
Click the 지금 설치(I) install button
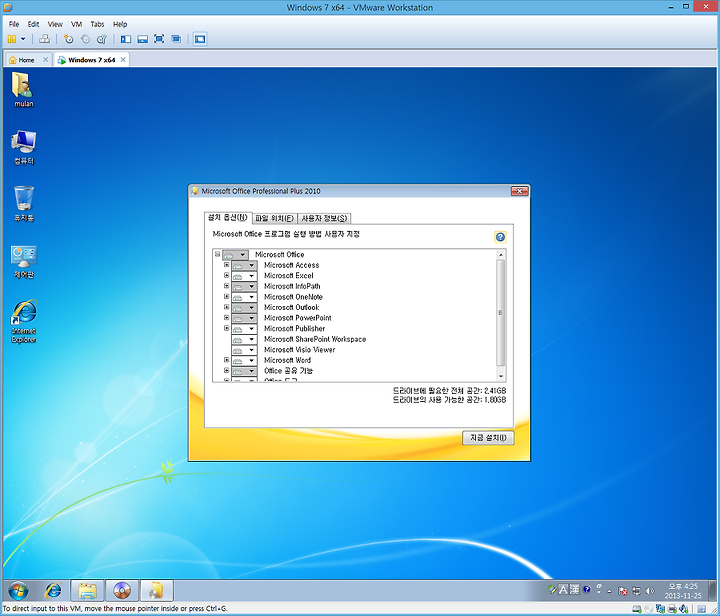[x=488, y=438]
